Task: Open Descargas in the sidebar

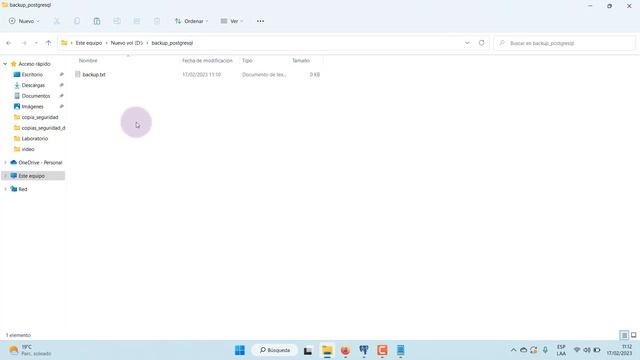Action: [x=33, y=85]
